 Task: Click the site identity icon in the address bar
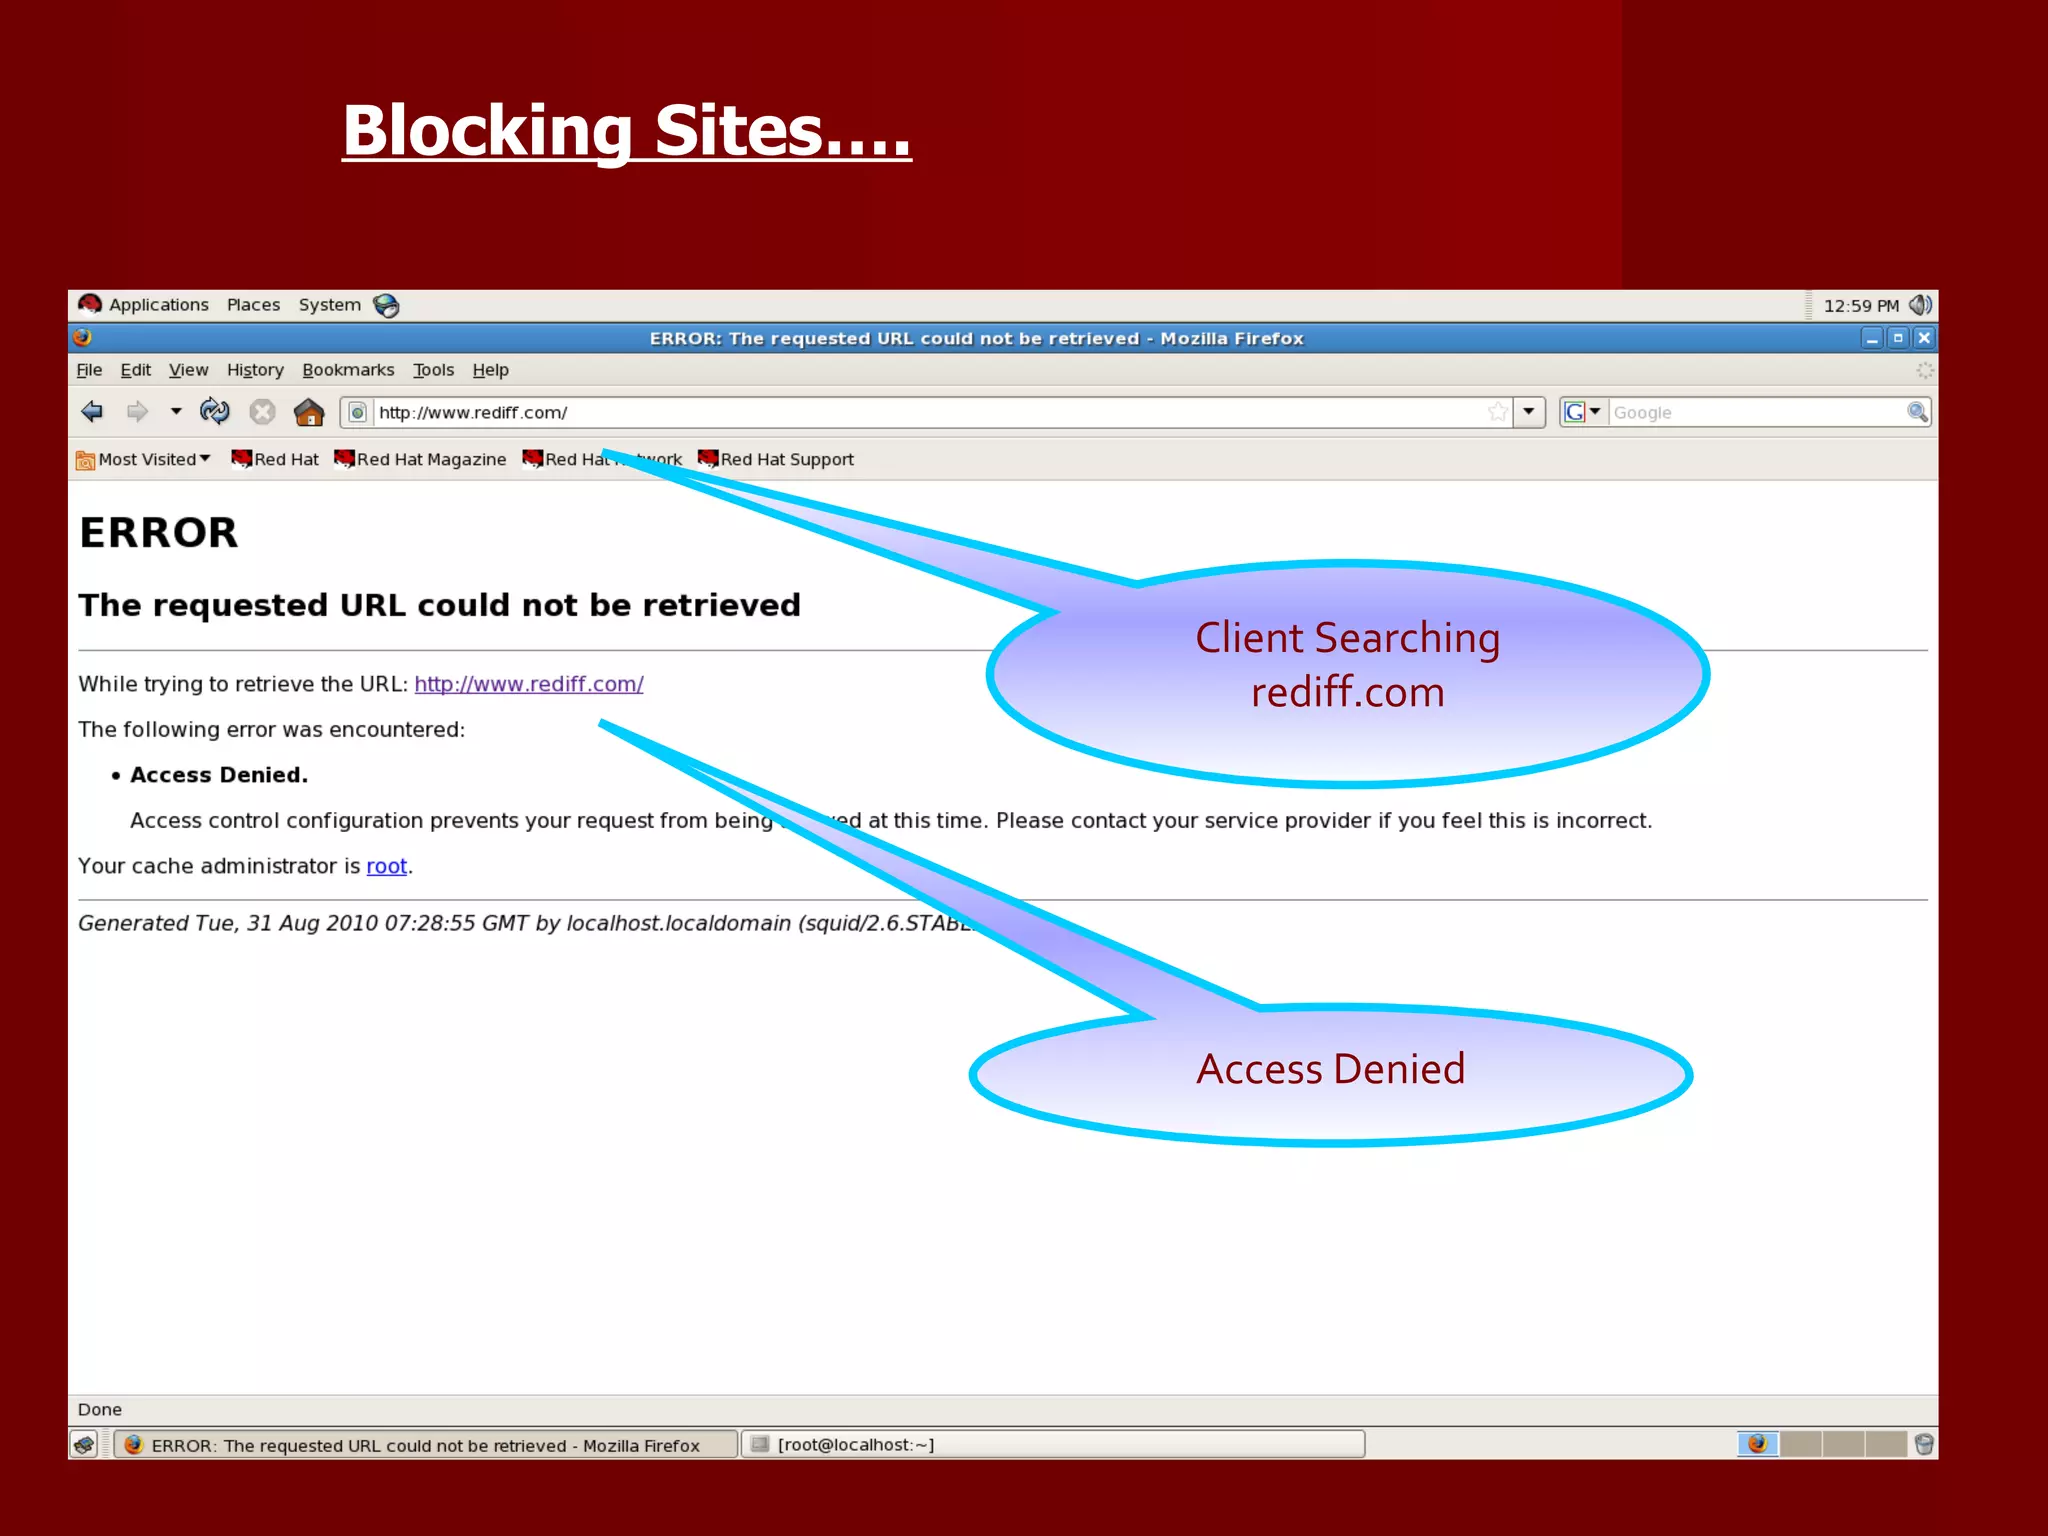tap(358, 412)
